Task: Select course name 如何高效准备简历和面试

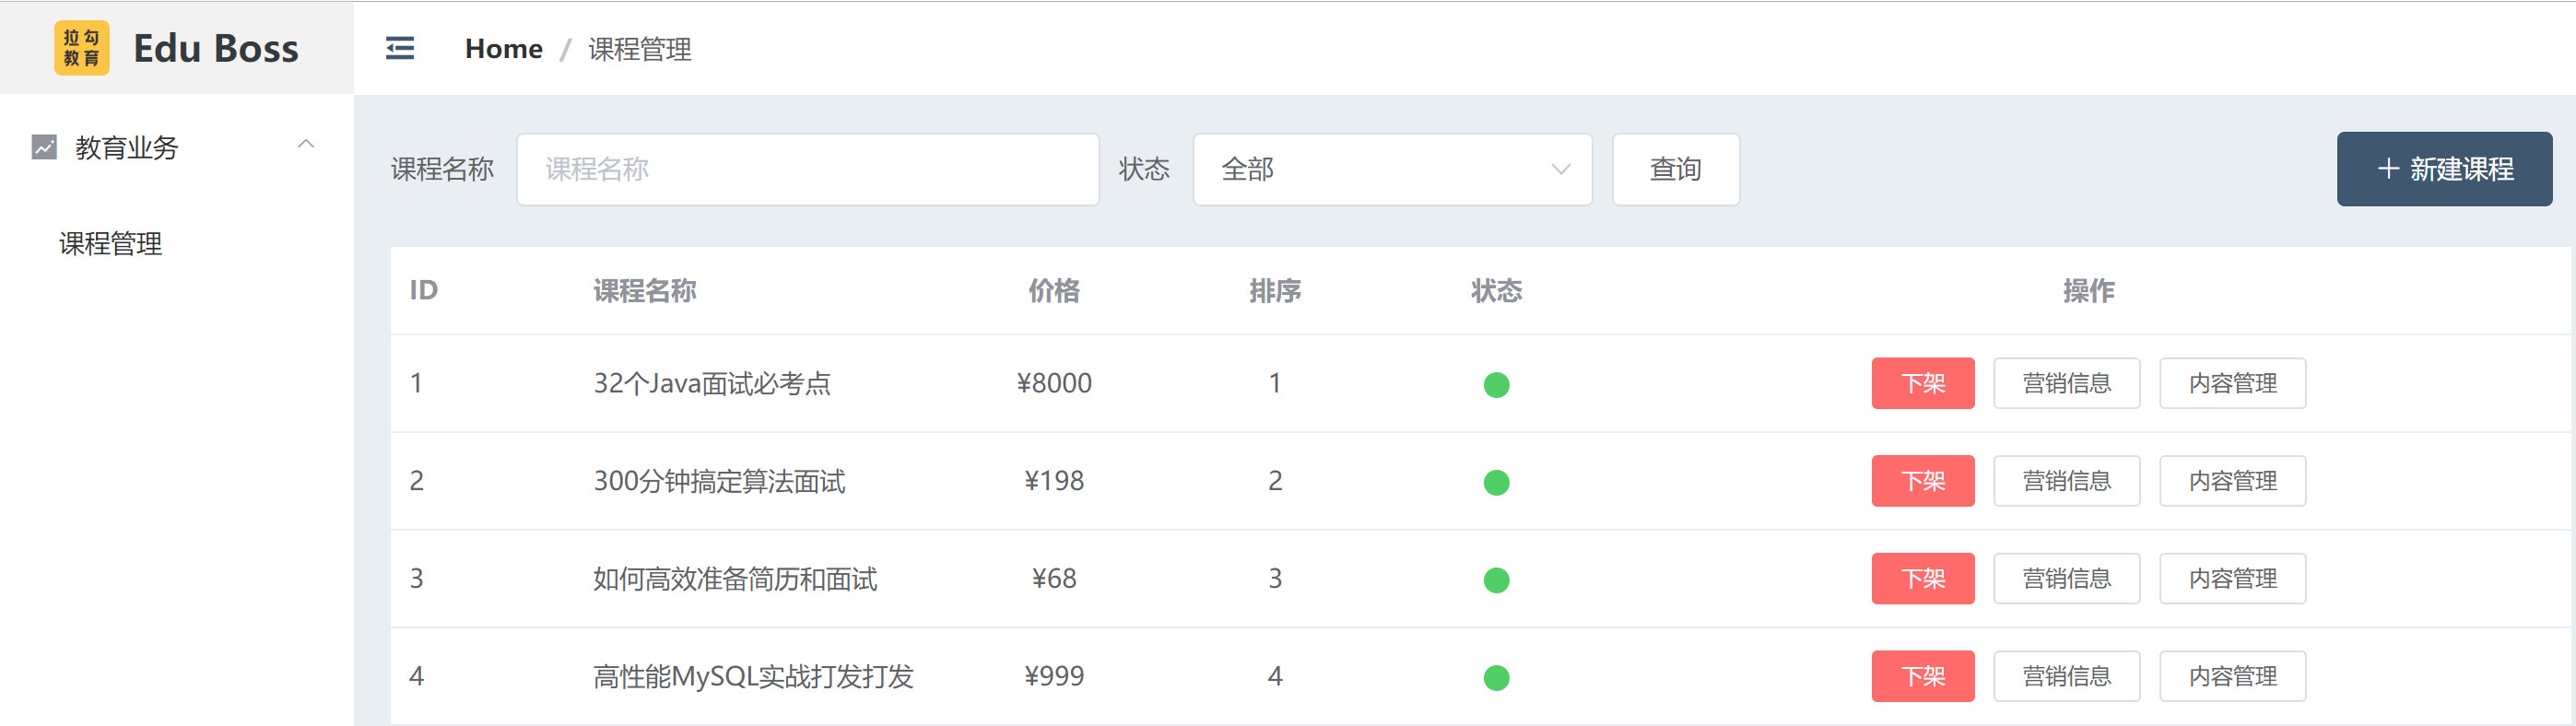Action: (x=735, y=579)
